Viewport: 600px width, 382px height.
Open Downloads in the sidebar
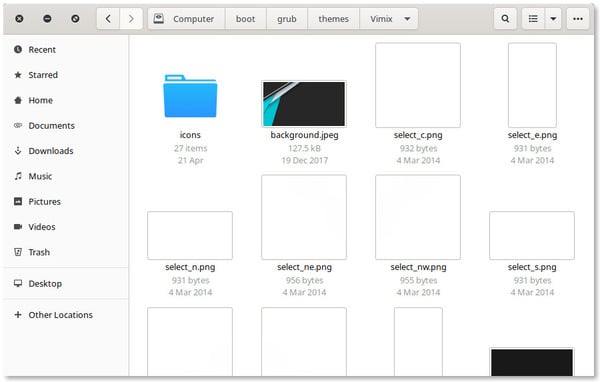tap(65, 150)
